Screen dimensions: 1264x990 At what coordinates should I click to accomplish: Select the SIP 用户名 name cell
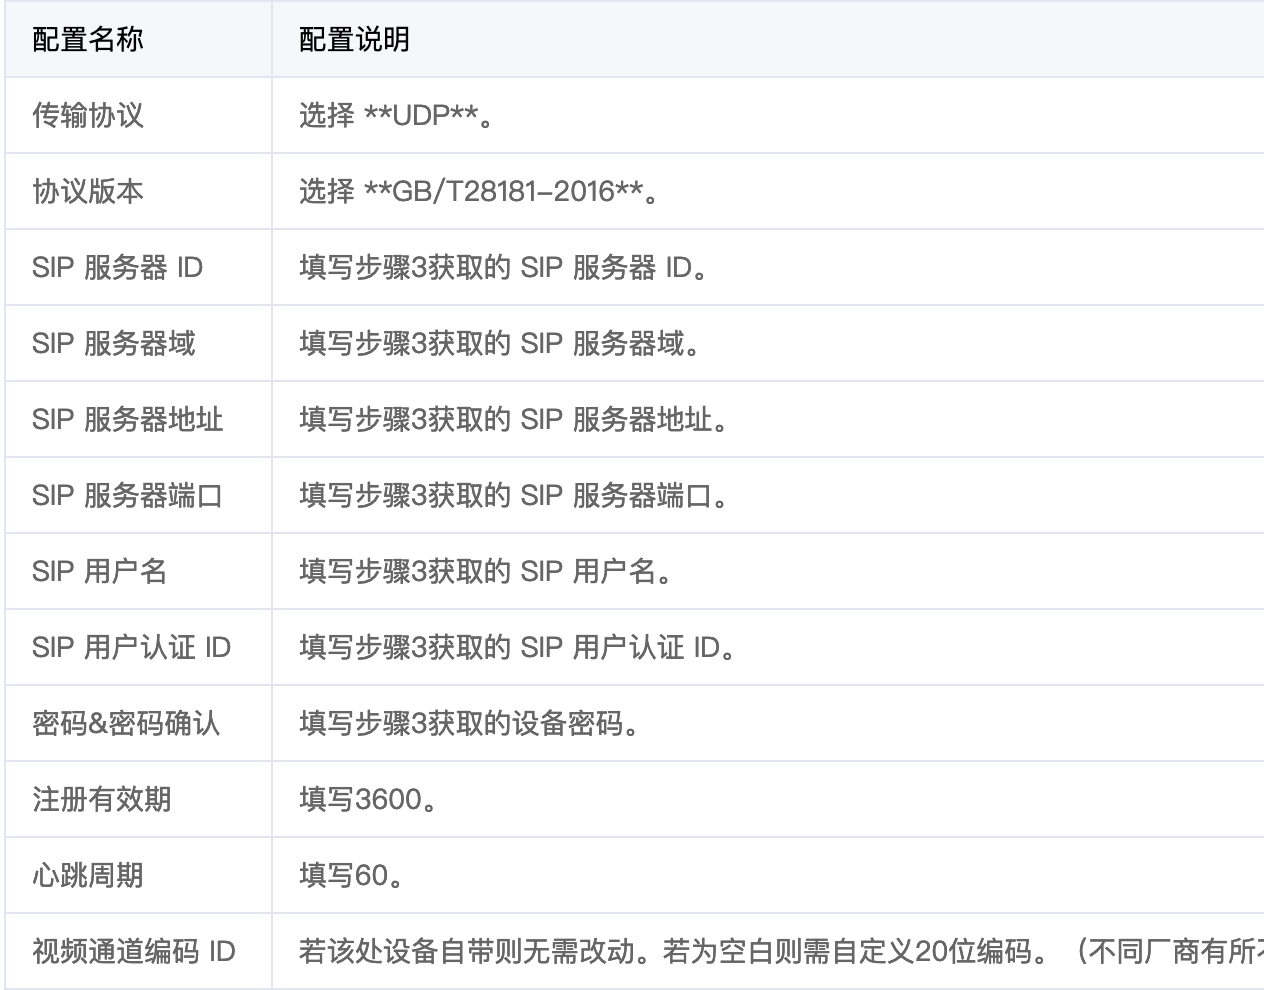pos(99,572)
